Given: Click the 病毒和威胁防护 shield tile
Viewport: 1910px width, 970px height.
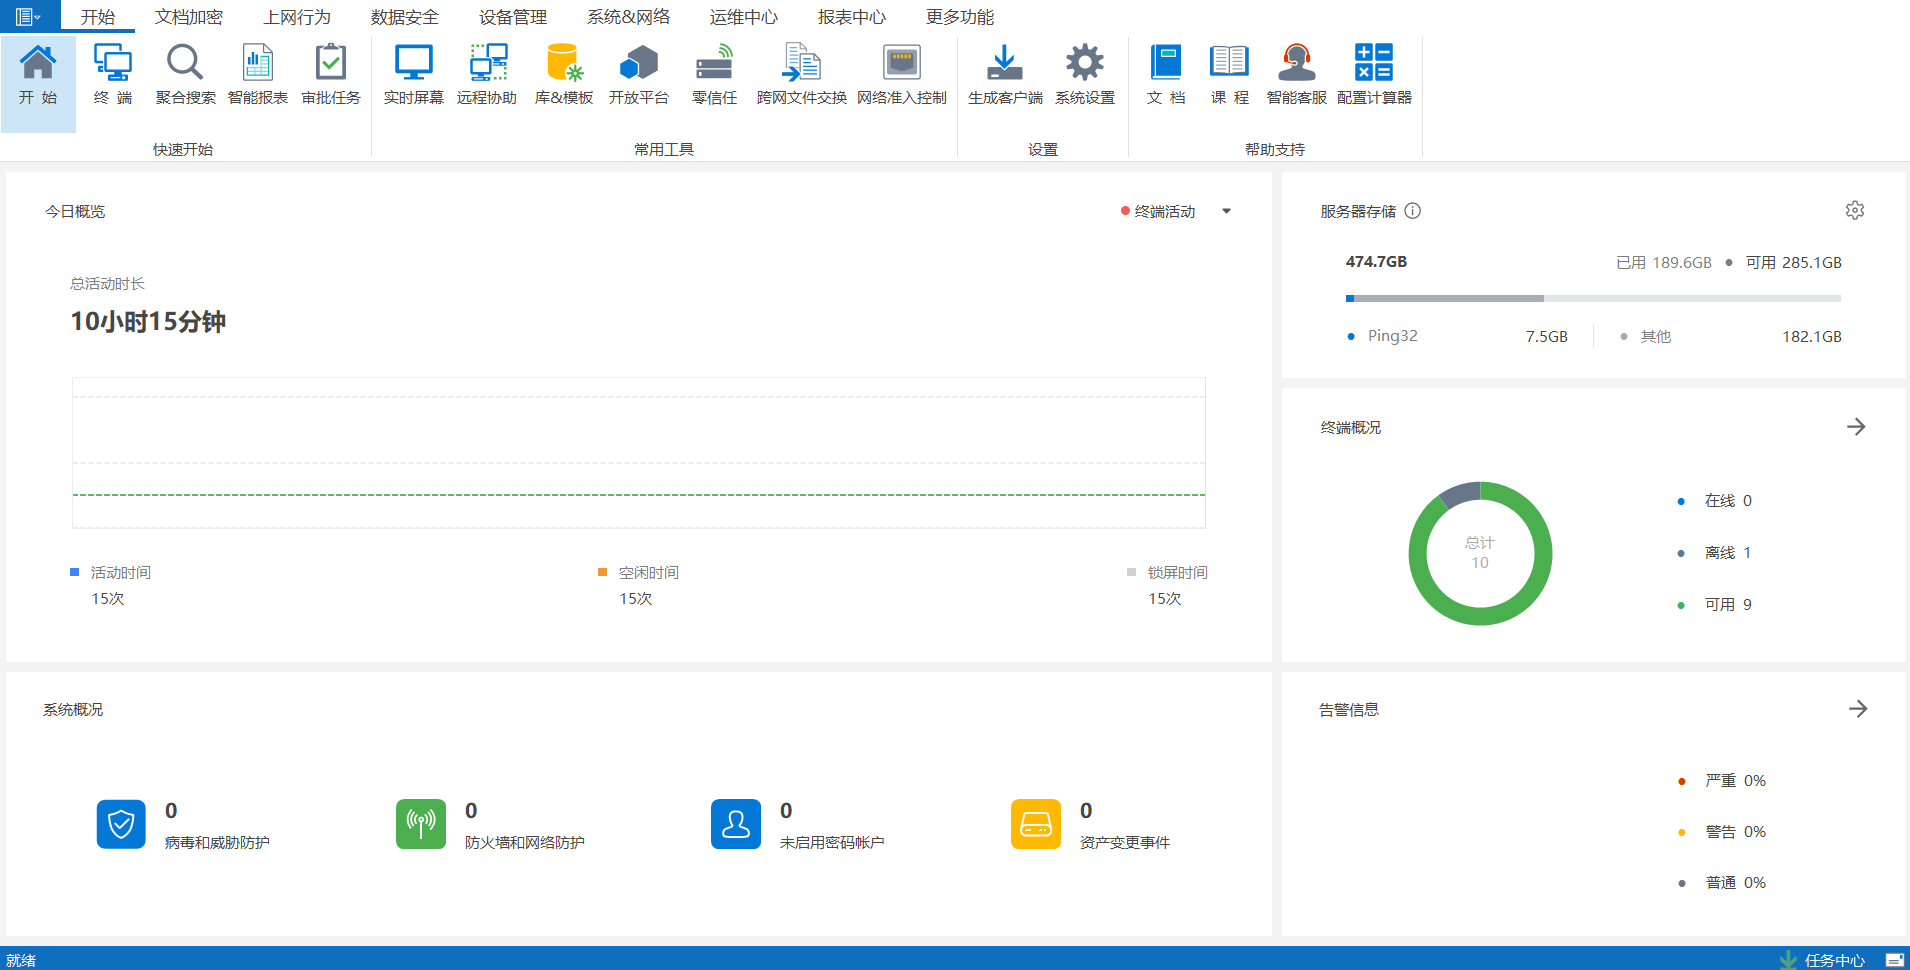Looking at the screenshot, I should (x=121, y=825).
